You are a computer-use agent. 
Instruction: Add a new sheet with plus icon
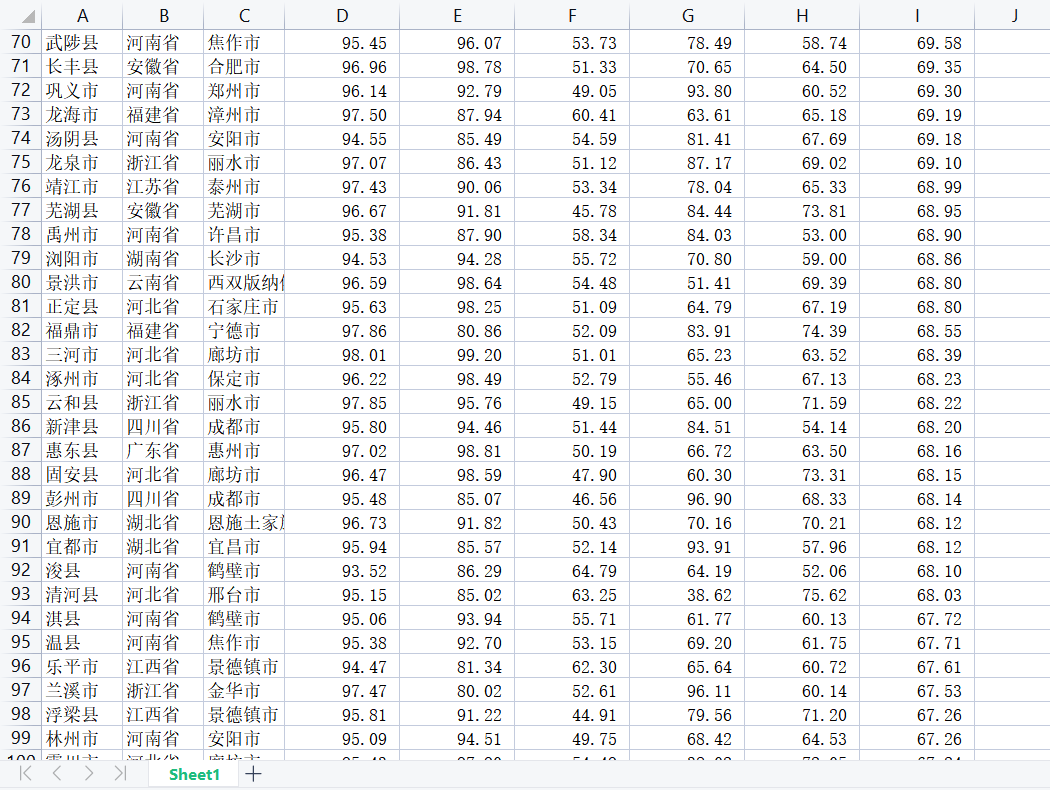tap(253, 775)
